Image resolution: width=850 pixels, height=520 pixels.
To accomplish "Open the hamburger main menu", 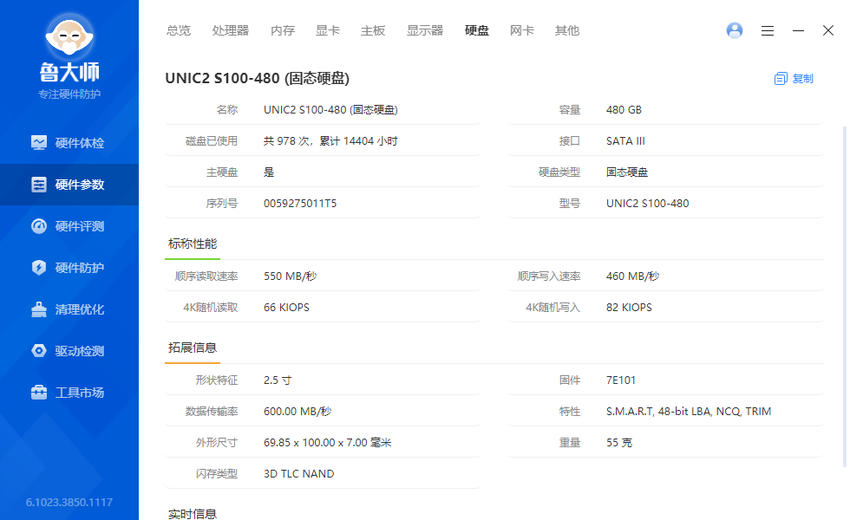I will coord(767,31).
